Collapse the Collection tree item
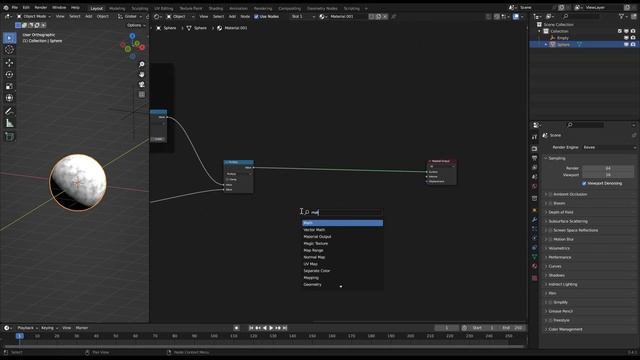Image resolution: width=640 pixels, height=360 pixels. [540, 31]
